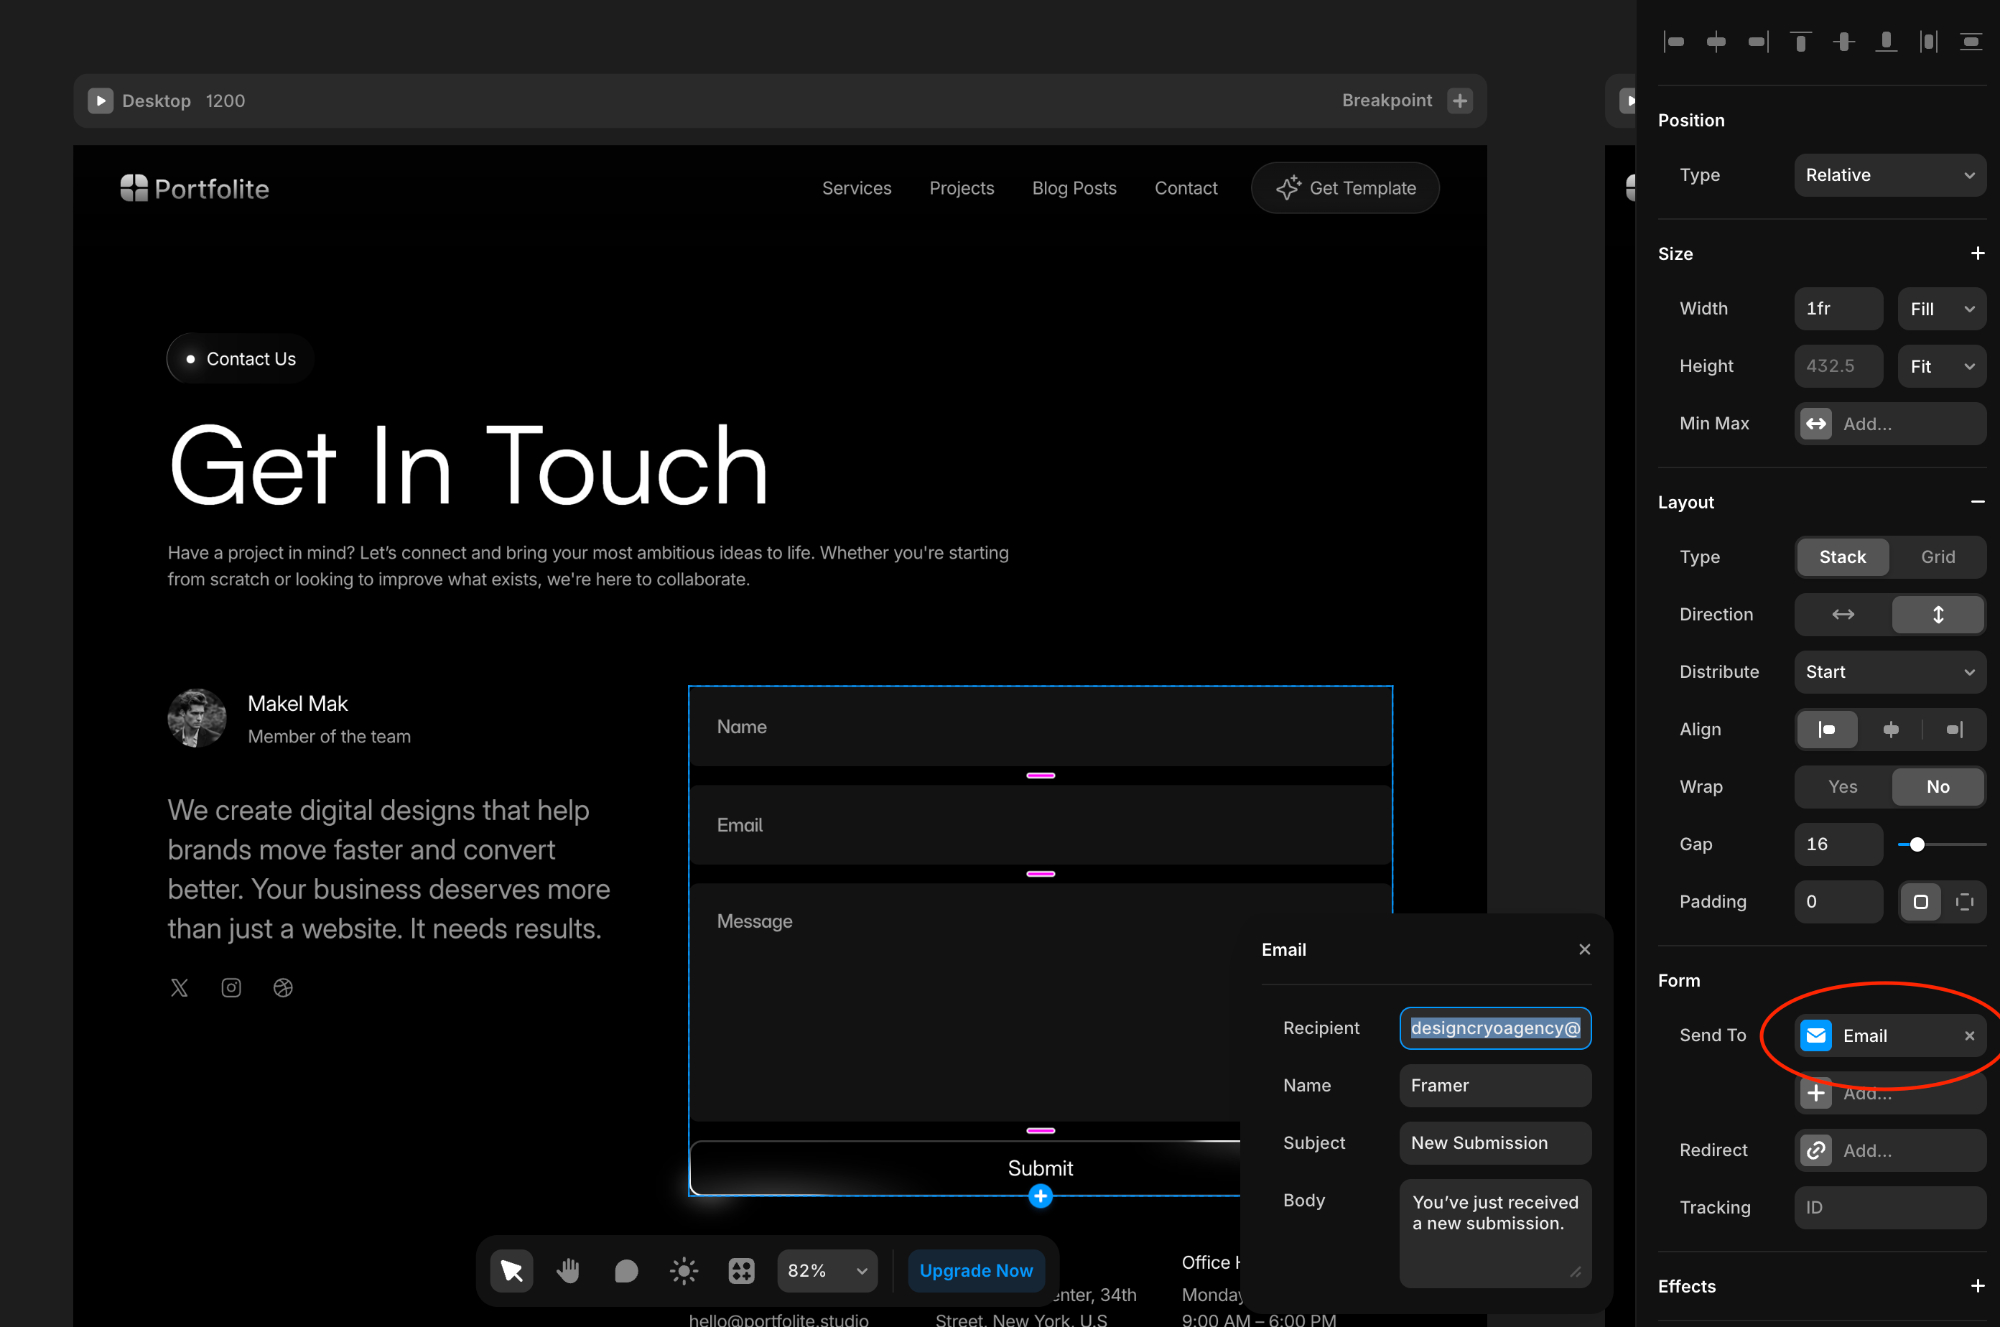Select the Hand pan tool
The image size is (2000, 1327).
[568, 1270]
